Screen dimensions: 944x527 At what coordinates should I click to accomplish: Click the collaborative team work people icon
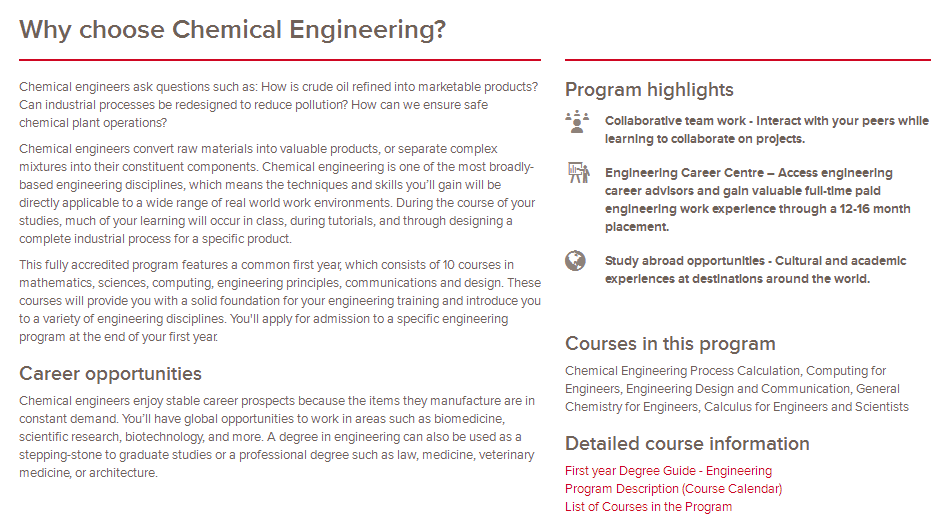pyautogui.click(x=576, y=121)
